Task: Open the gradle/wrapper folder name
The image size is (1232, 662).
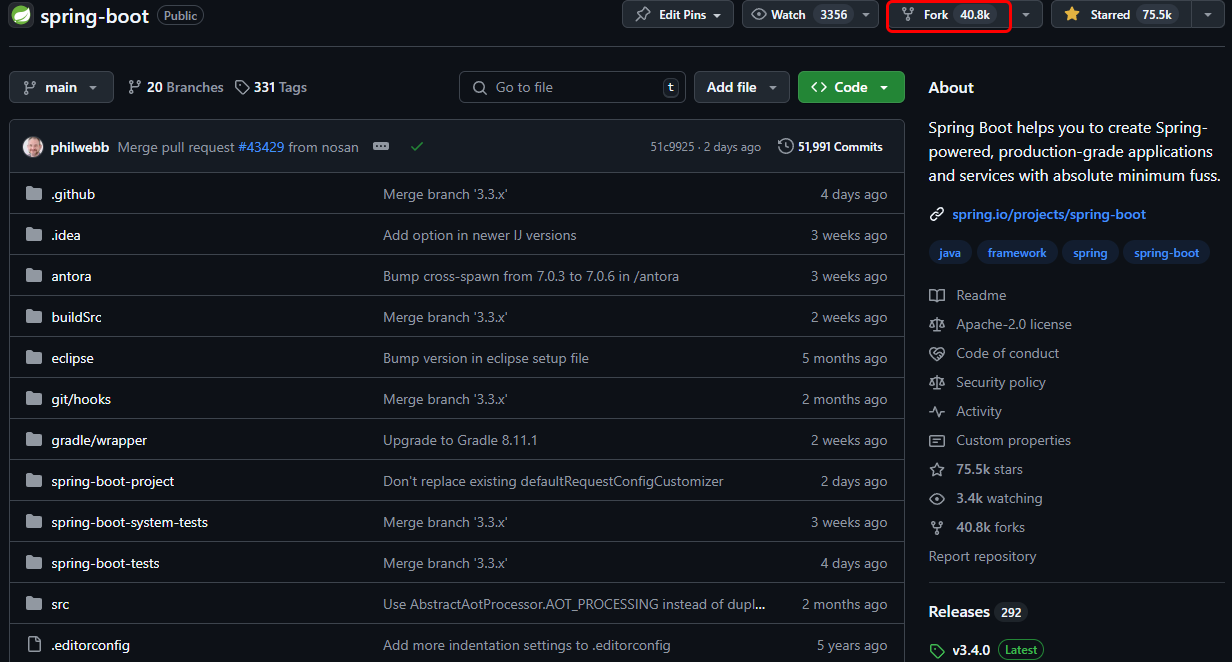Action: [99, 440]
